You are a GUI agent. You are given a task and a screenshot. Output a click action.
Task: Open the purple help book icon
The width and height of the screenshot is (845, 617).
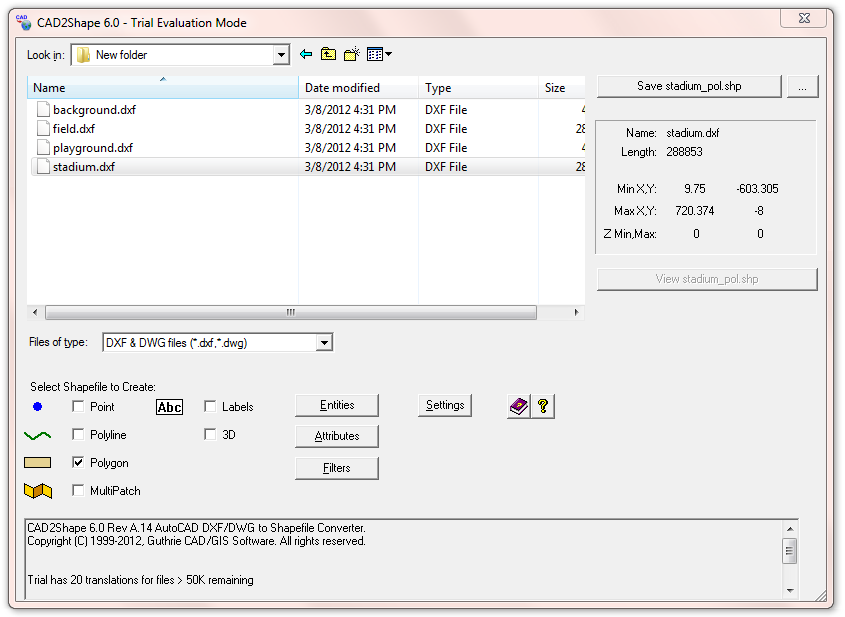point(518,406)
